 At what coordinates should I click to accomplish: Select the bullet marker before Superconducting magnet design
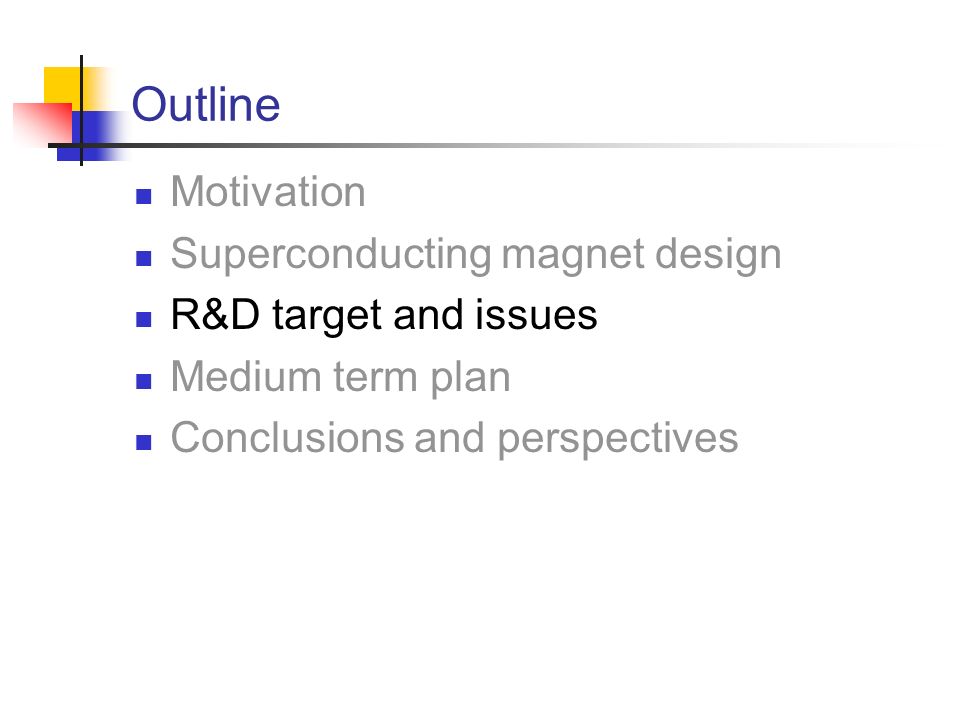[143, 258]
